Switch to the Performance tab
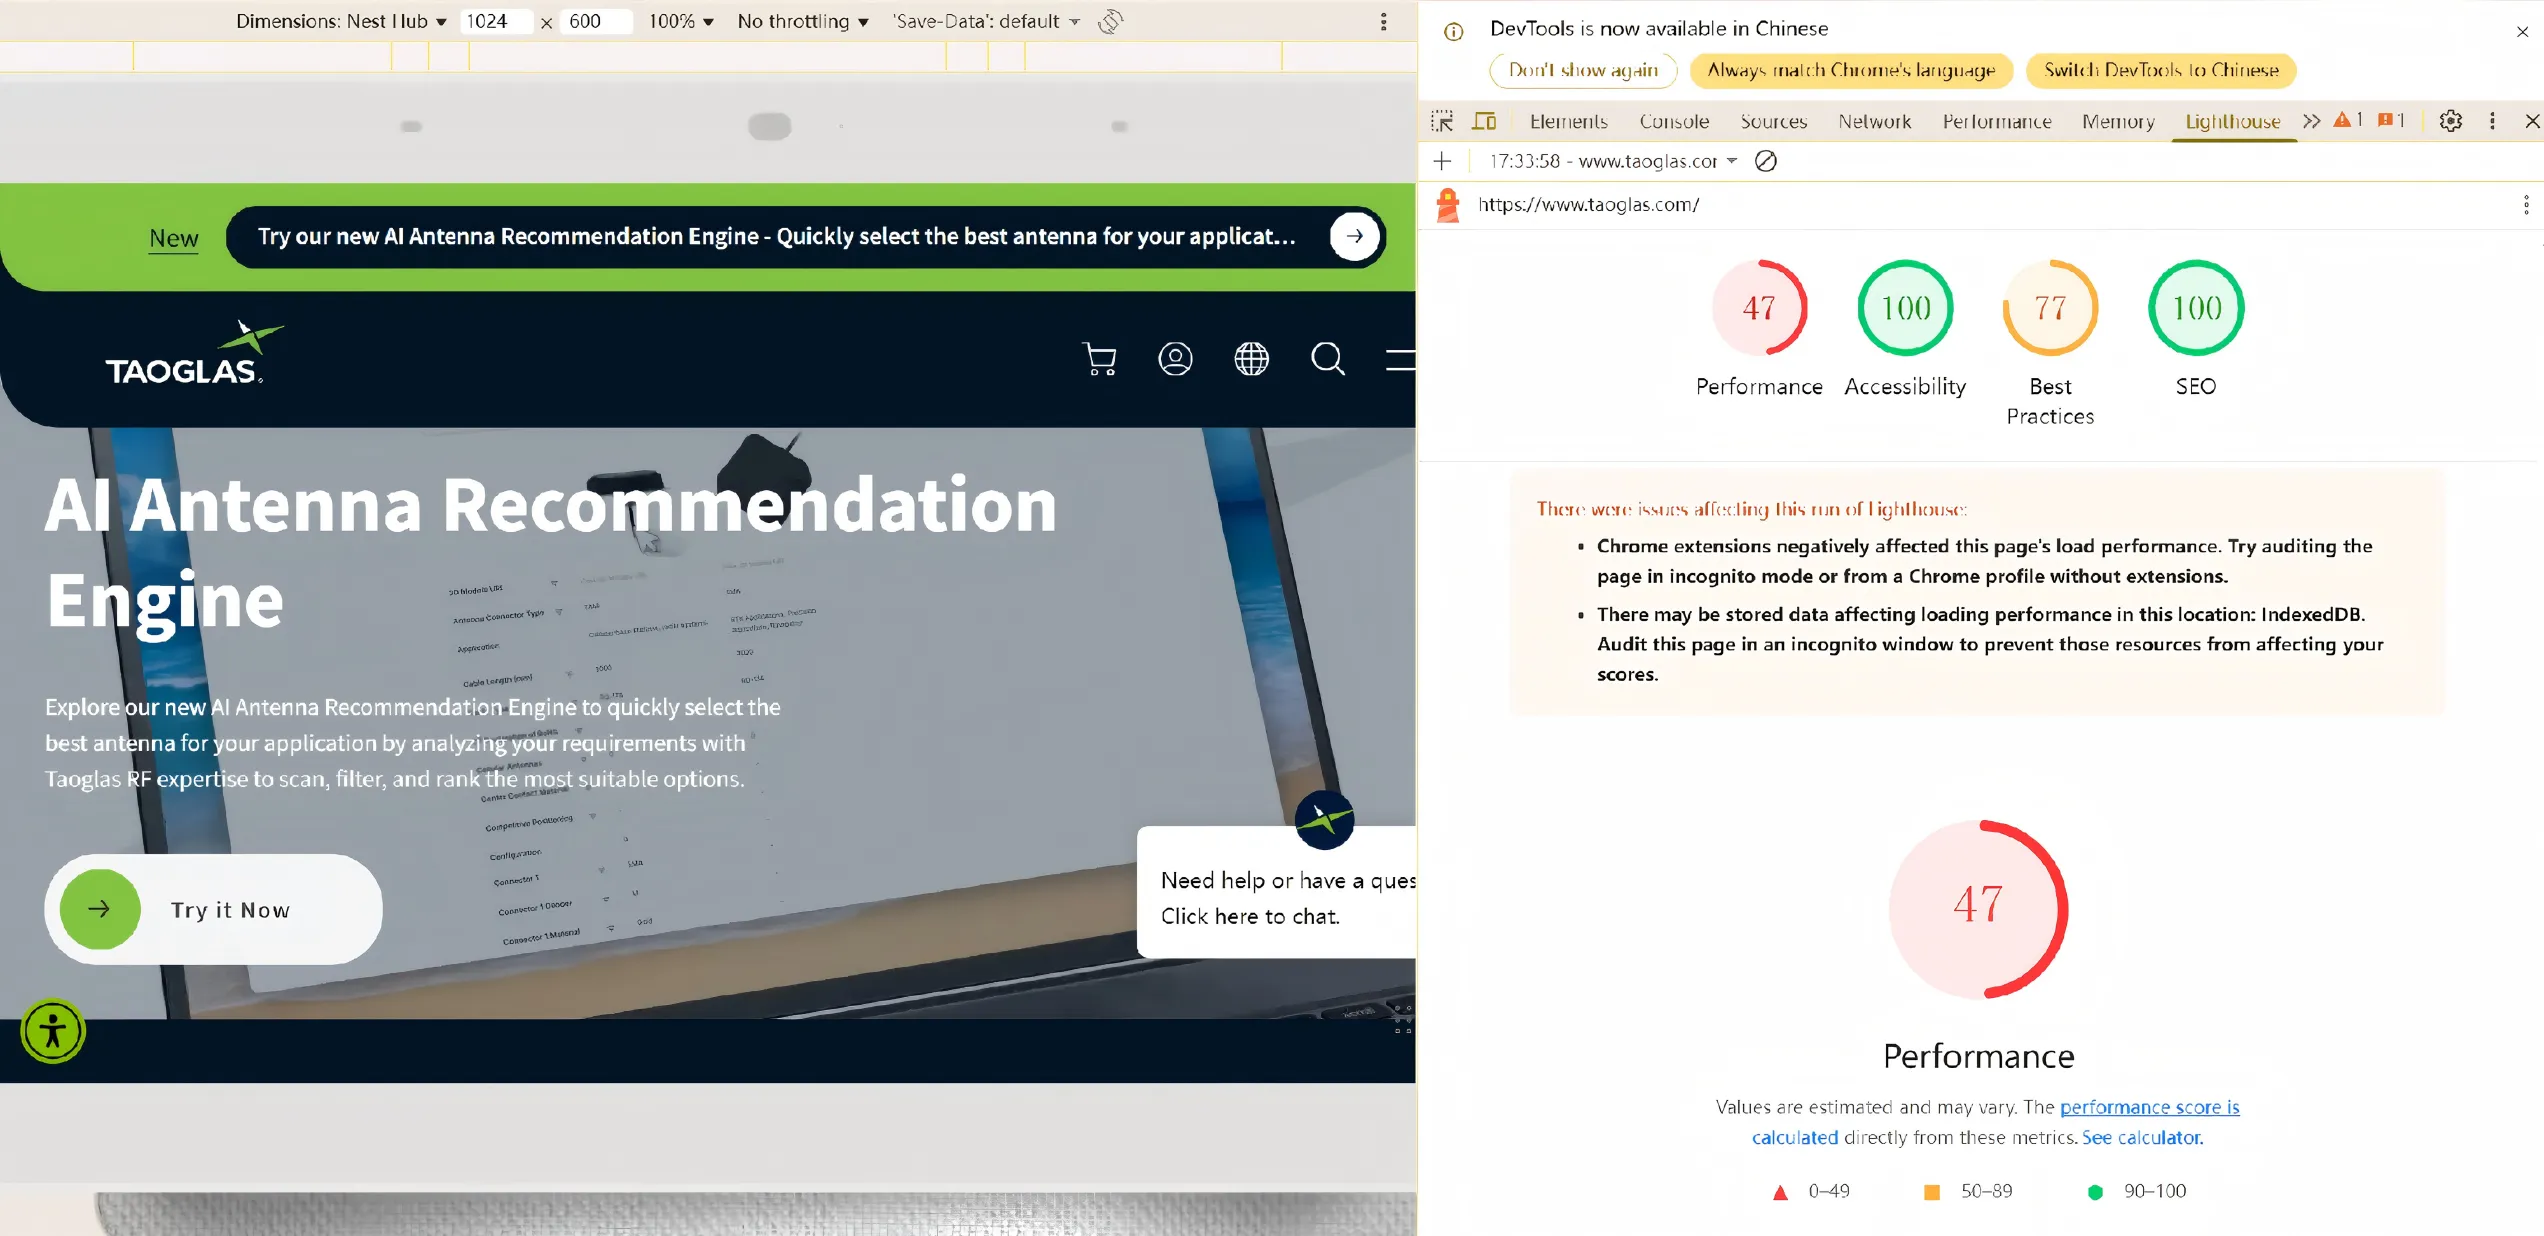This screenshot has height=1236, width=2544. 1997,121
